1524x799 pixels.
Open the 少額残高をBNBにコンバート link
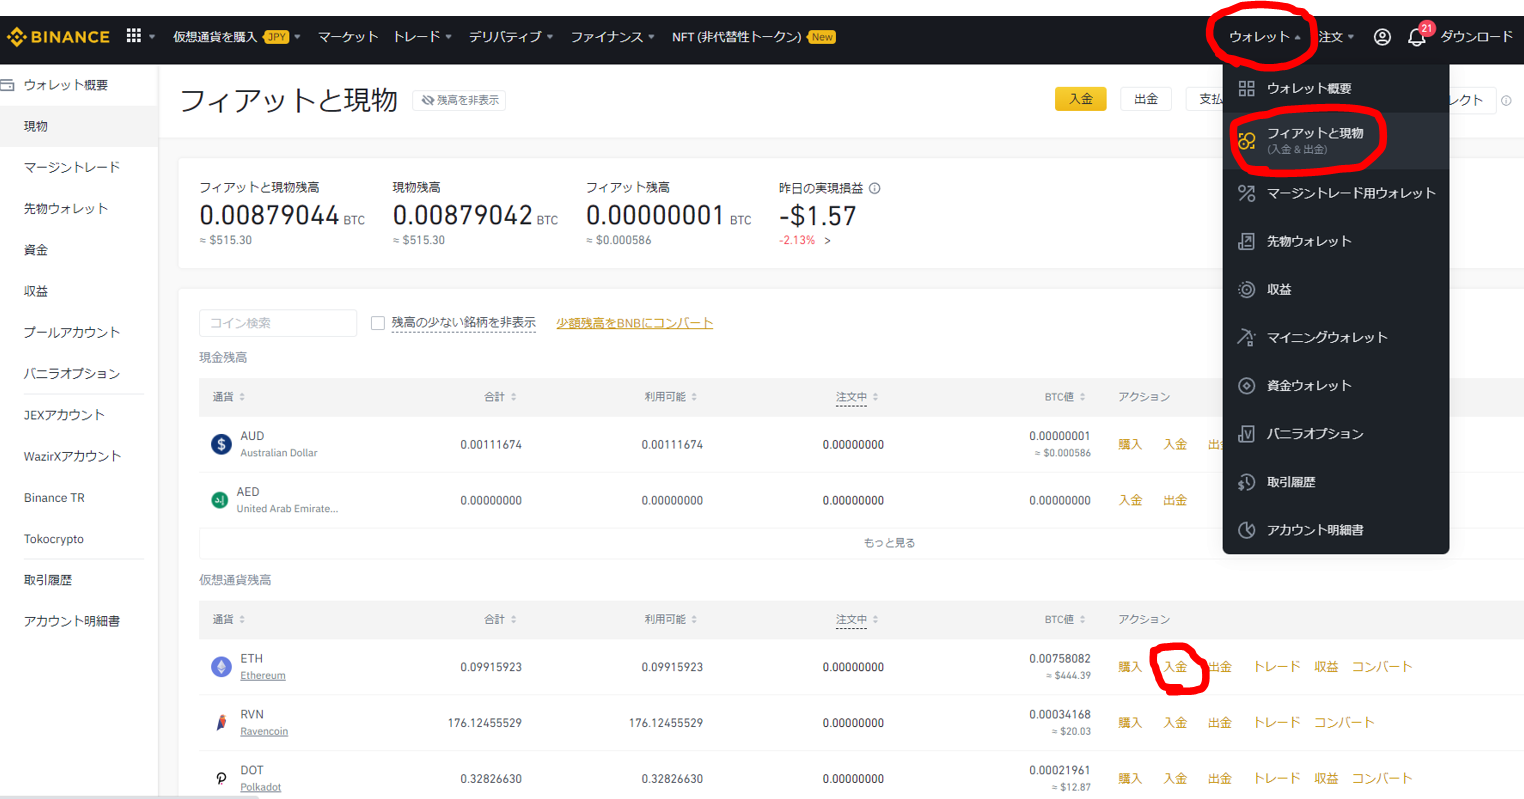634,322
